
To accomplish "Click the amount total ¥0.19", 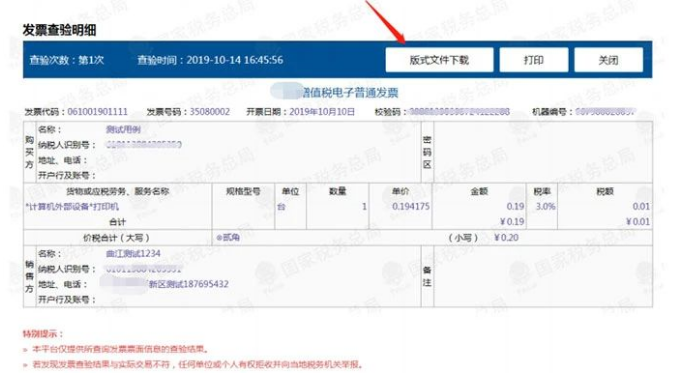I will 512,222.
